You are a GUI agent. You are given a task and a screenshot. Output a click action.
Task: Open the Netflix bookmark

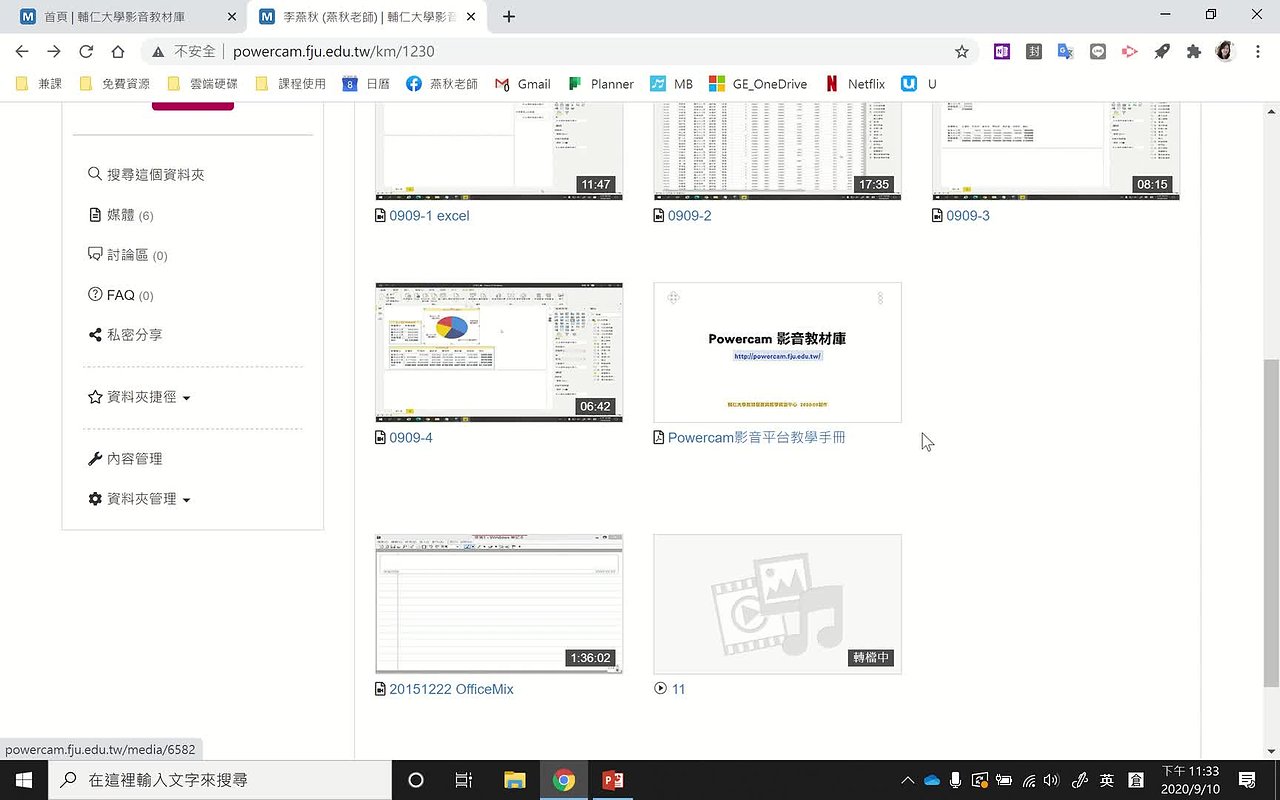pos(855,84)
